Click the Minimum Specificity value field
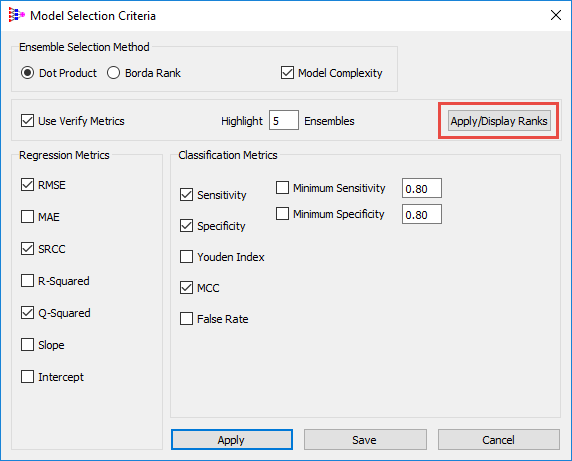 coord(422,214)
